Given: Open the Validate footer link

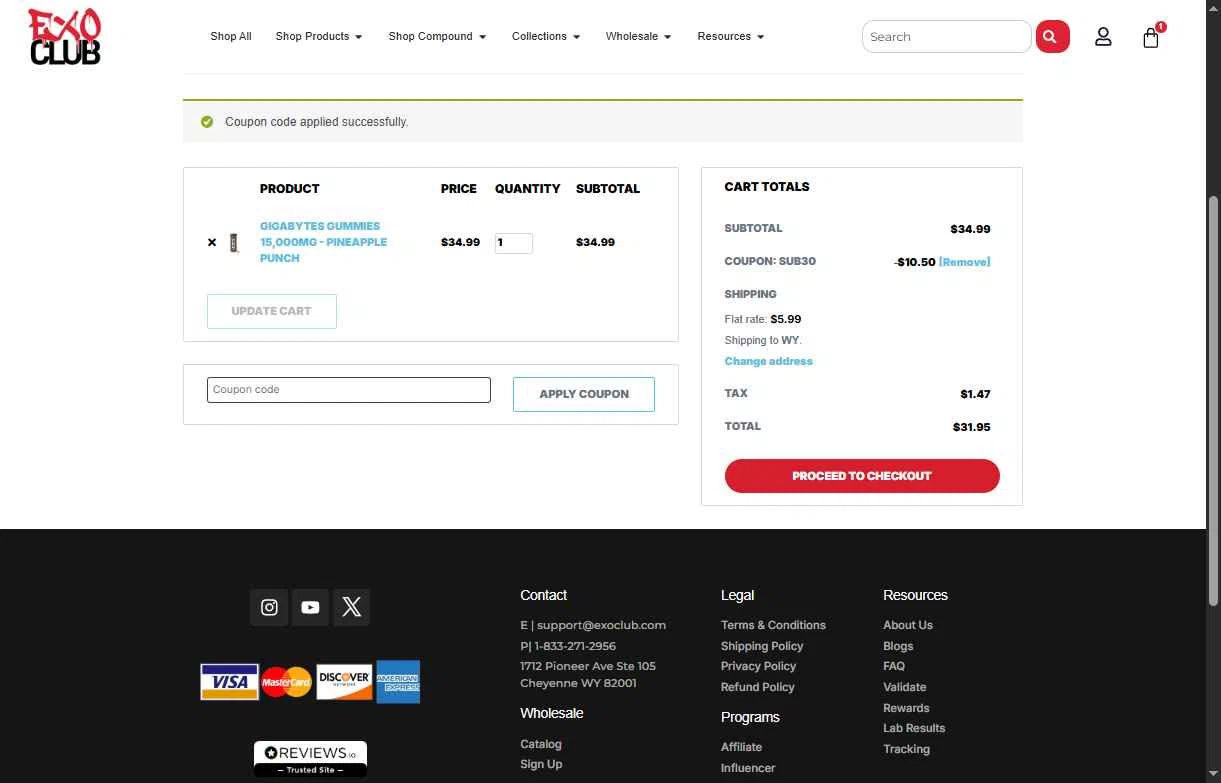Looking at the screenshot, I should (905, 687).
